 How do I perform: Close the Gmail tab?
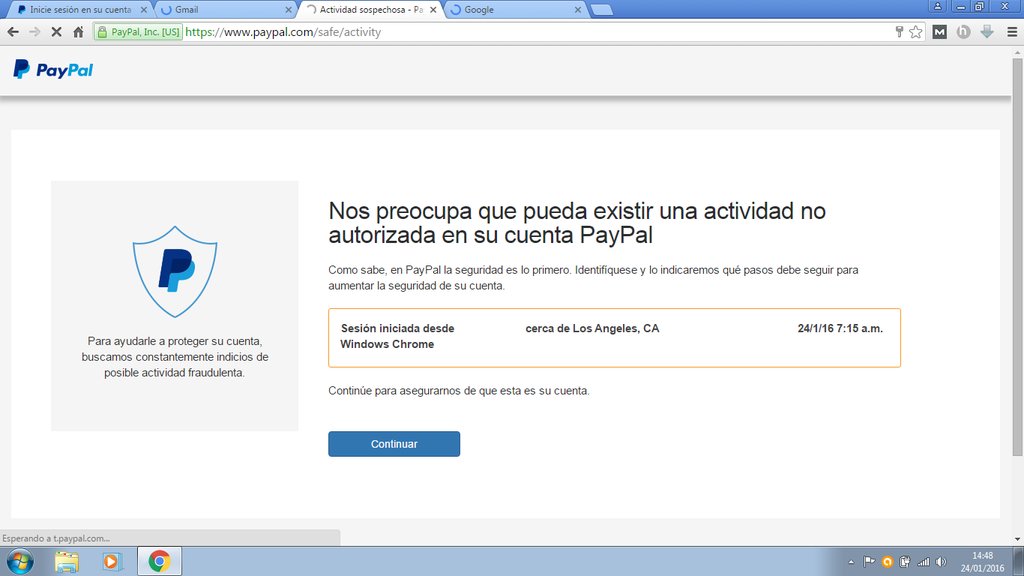point(289,10)
